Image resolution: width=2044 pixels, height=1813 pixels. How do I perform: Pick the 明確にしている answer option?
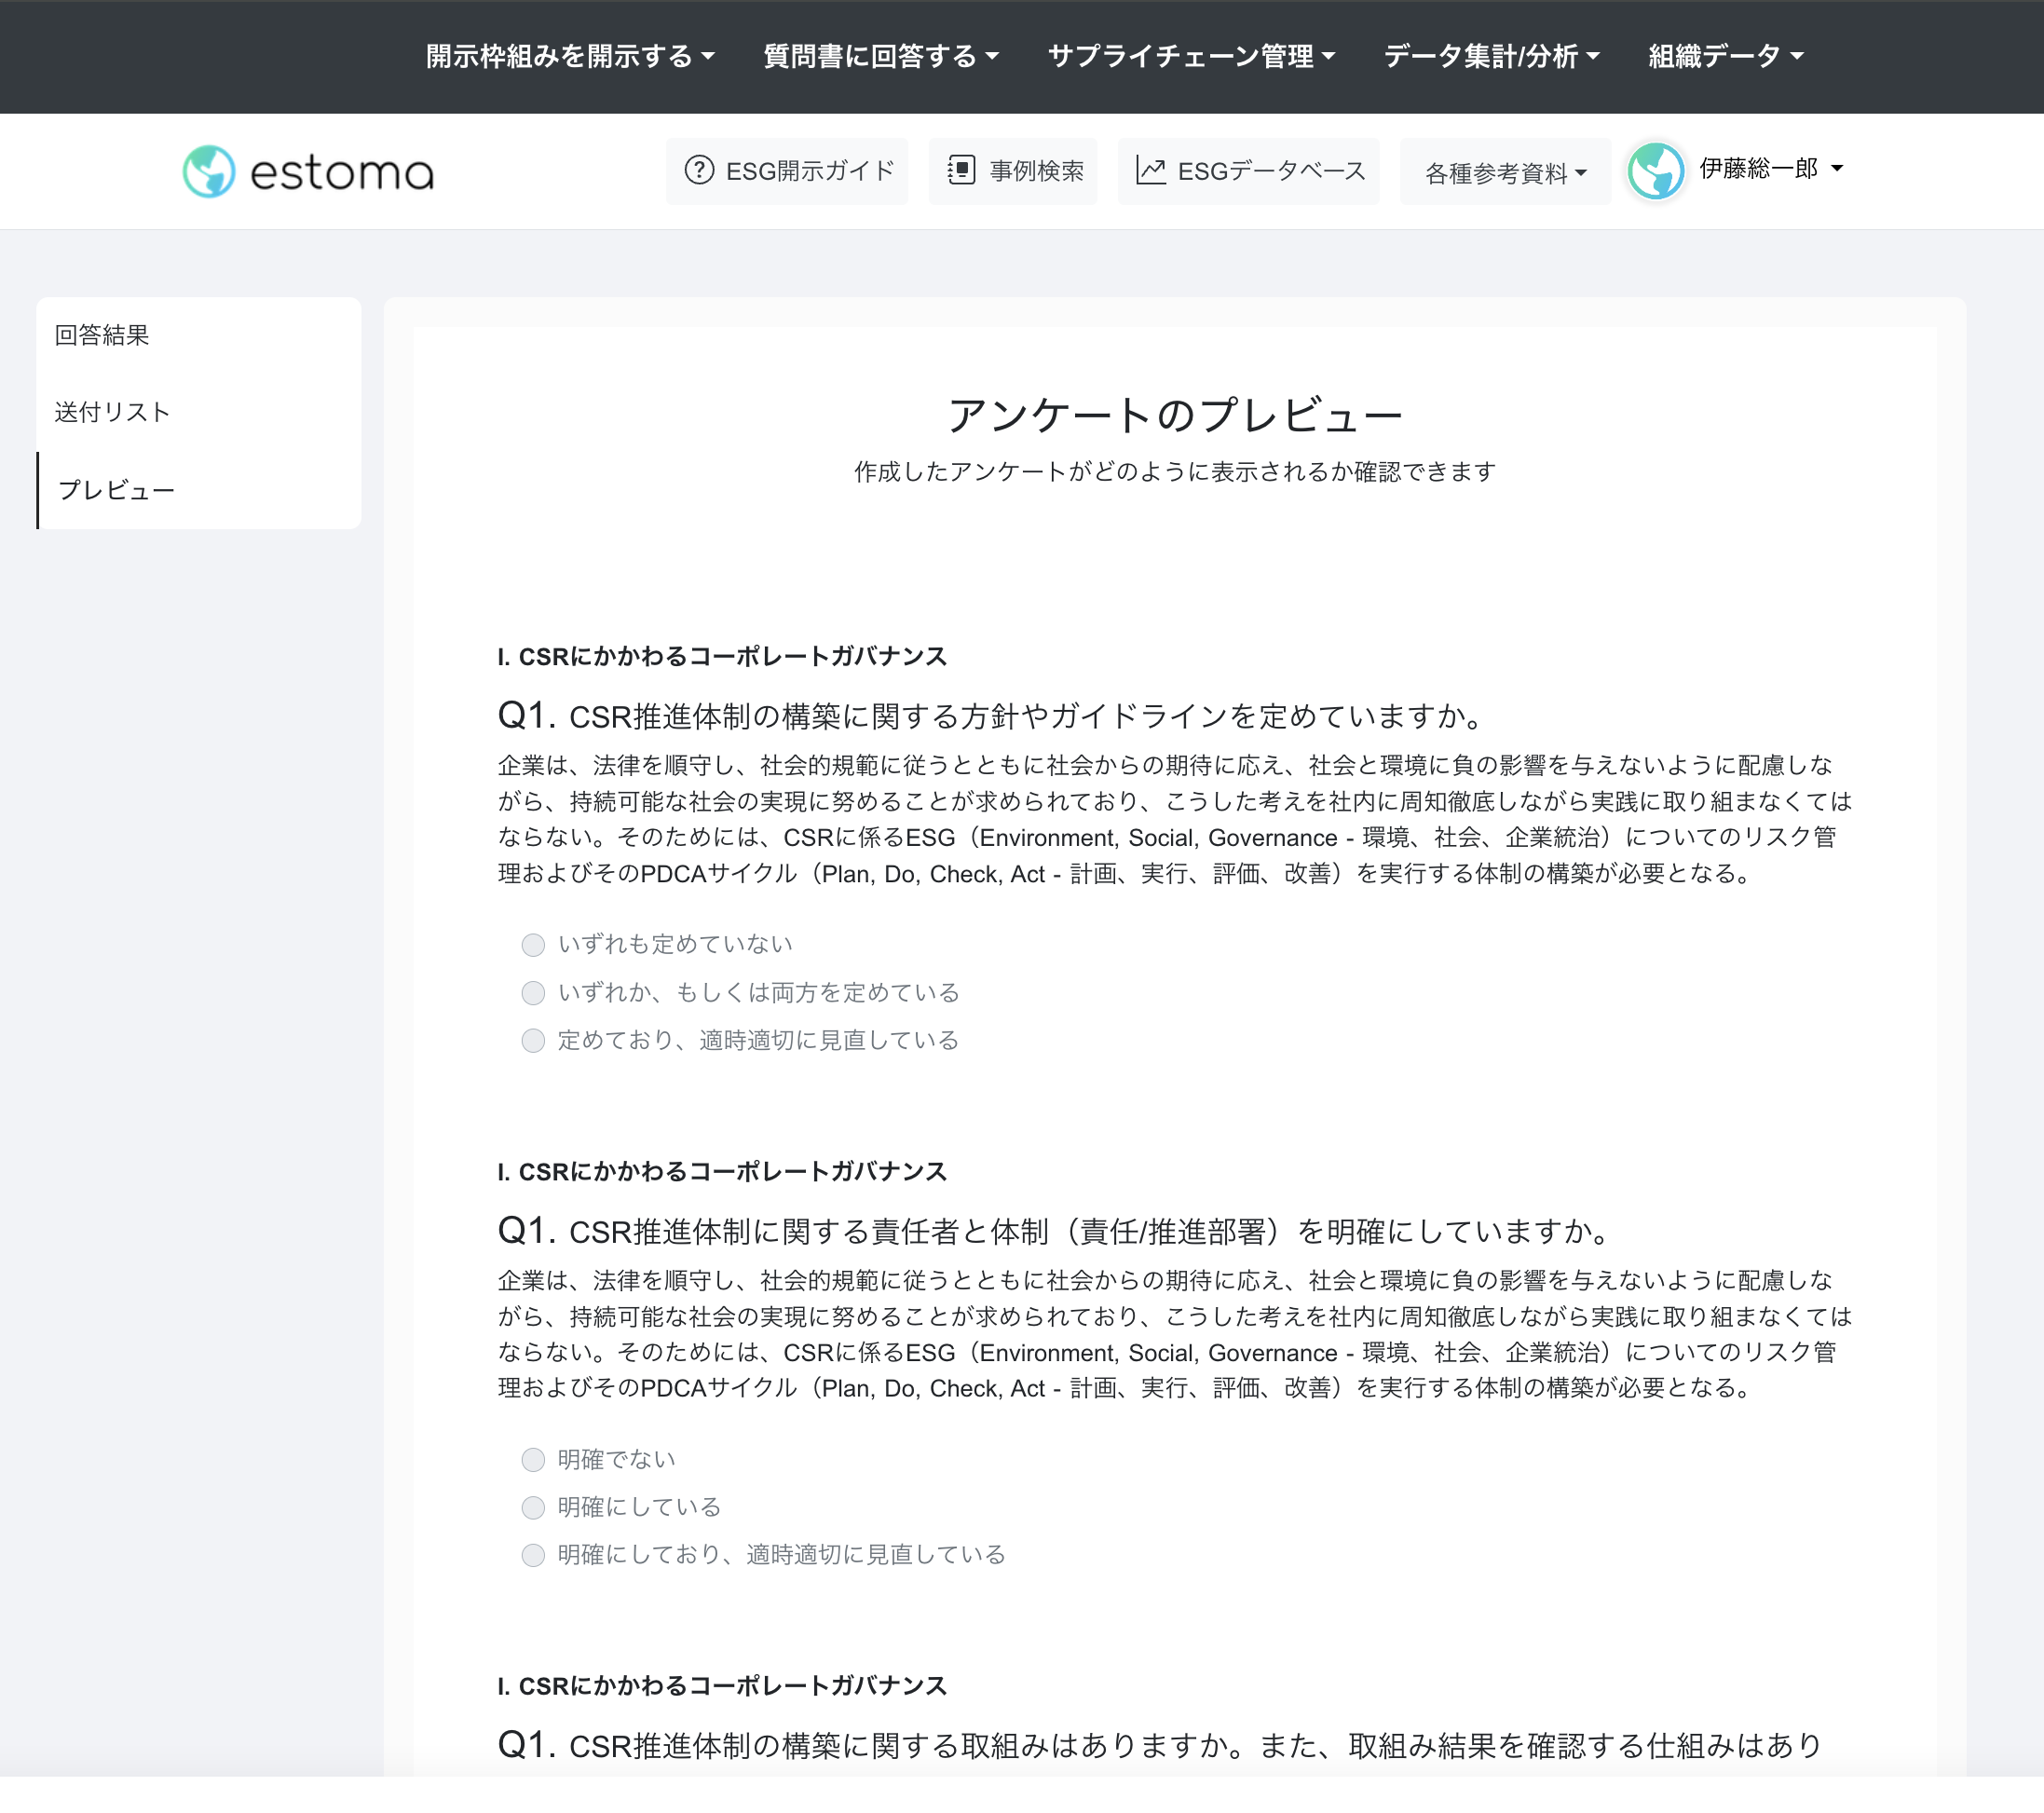pos(533,1507)
